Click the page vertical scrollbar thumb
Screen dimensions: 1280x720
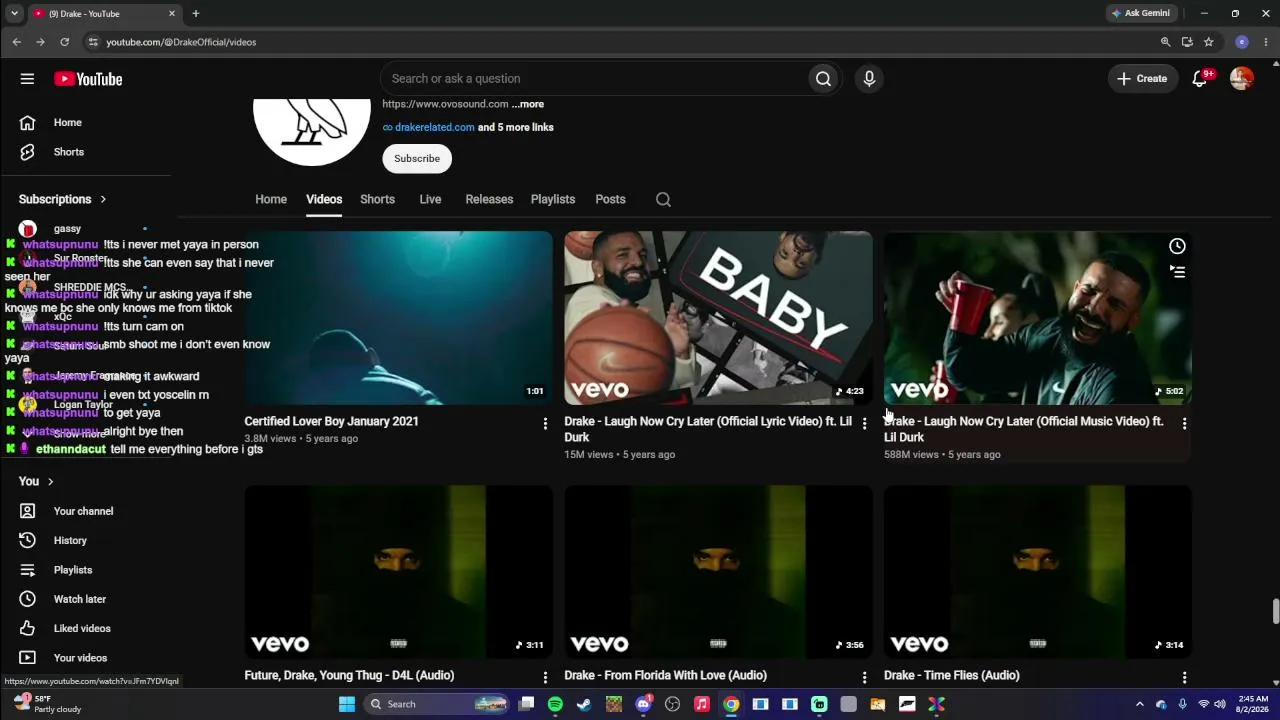1275,611
